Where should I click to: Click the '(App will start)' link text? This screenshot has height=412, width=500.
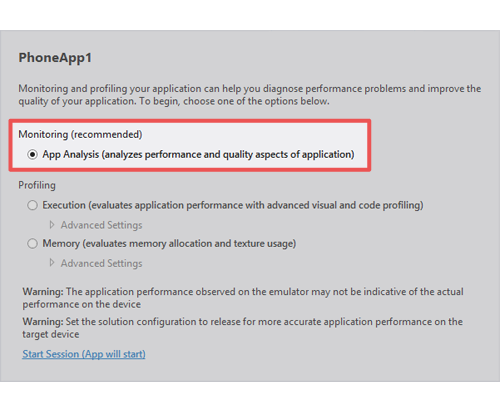coord(114,354)
